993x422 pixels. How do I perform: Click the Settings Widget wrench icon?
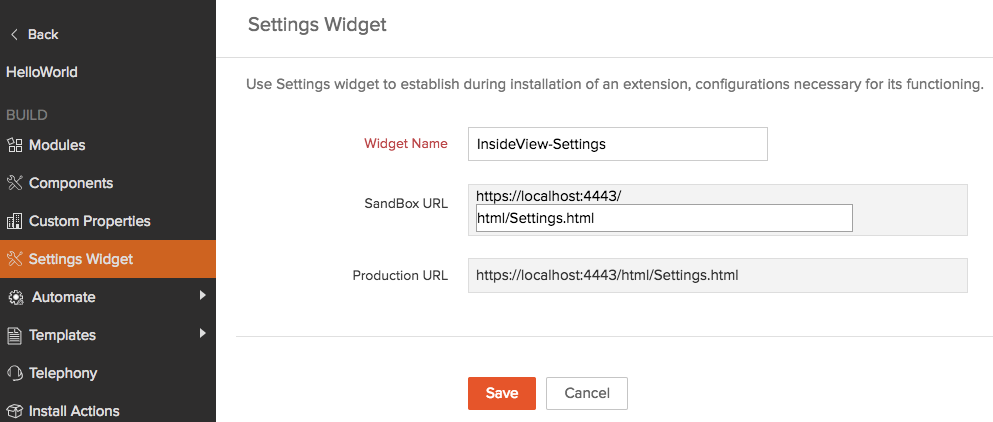[x=14, y=260]
